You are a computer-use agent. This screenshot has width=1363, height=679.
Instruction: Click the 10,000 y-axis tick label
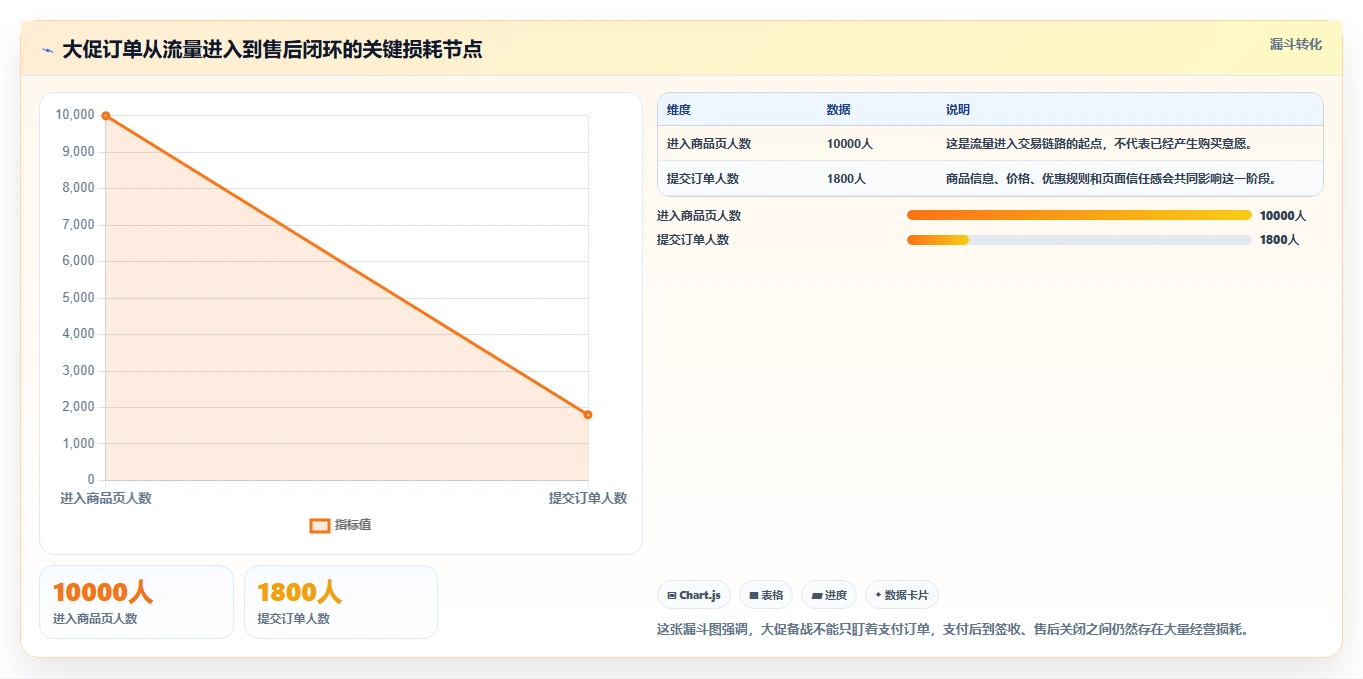tap(76, 115)
